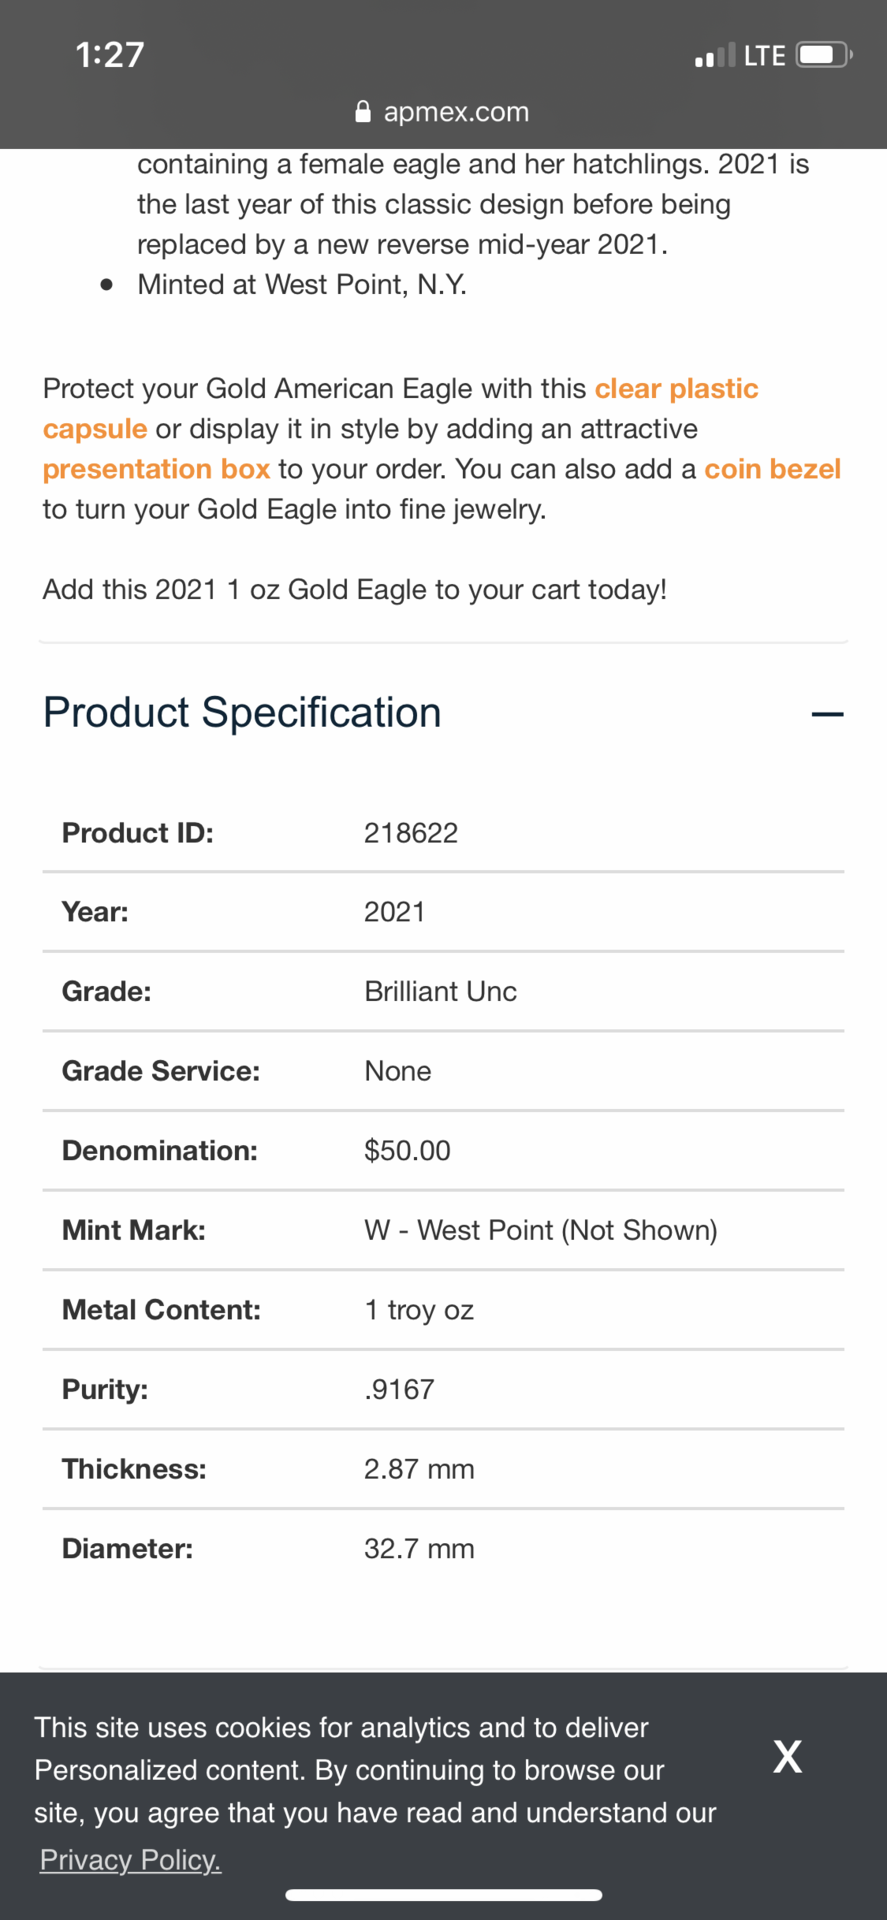This screenshot has height=1920, width=887.
Task: Tap the 1:27 clock in status bar
Action: (110, 54)
